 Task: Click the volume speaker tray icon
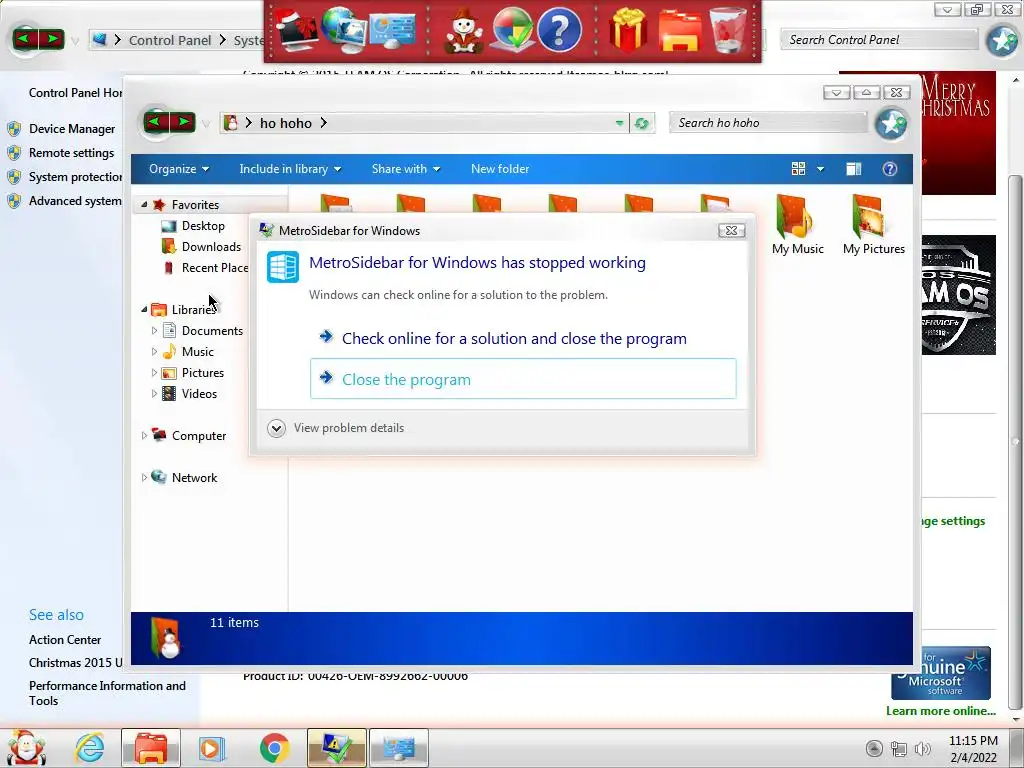click(923, 748)
